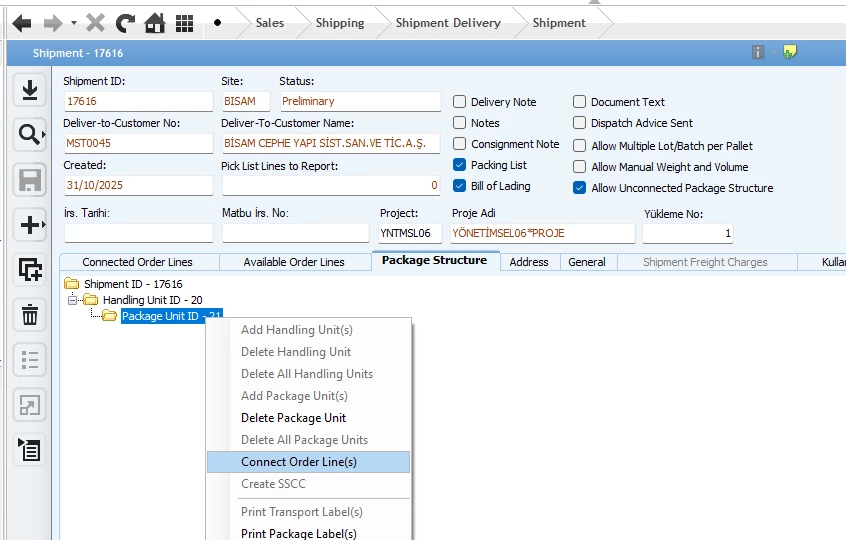This screenshot has height=540, width=846.
Task: Enable the Delivery Note checkbox
Action: tap(460, 102)
